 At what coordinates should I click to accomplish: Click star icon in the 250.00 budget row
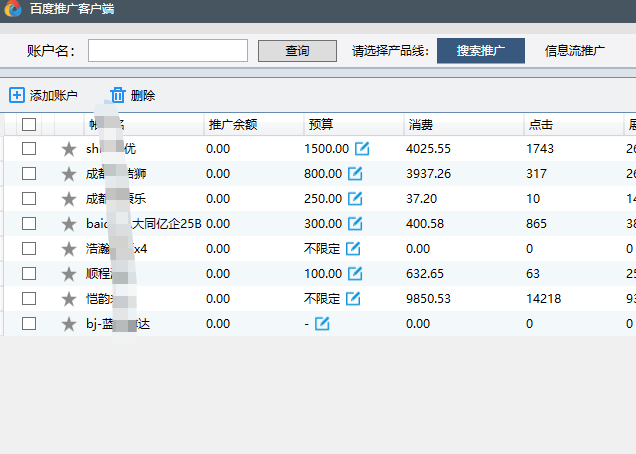click(69, 199)
